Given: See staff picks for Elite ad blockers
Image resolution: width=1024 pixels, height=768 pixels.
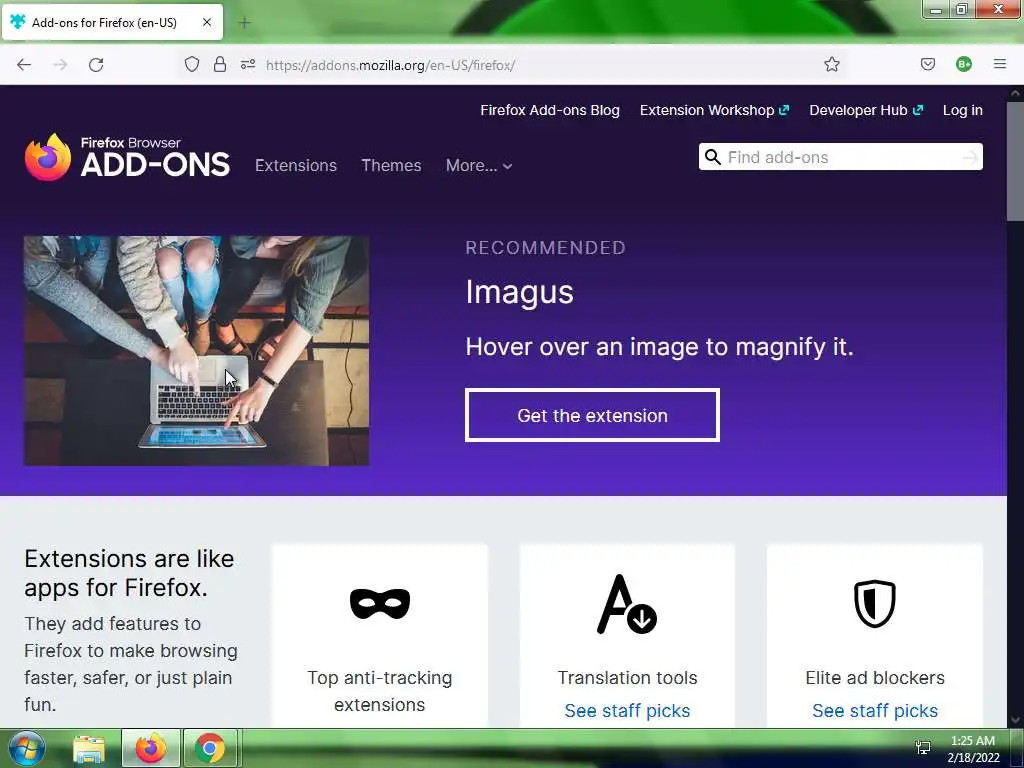Looking at the screenshot, I should coord(875,711).
